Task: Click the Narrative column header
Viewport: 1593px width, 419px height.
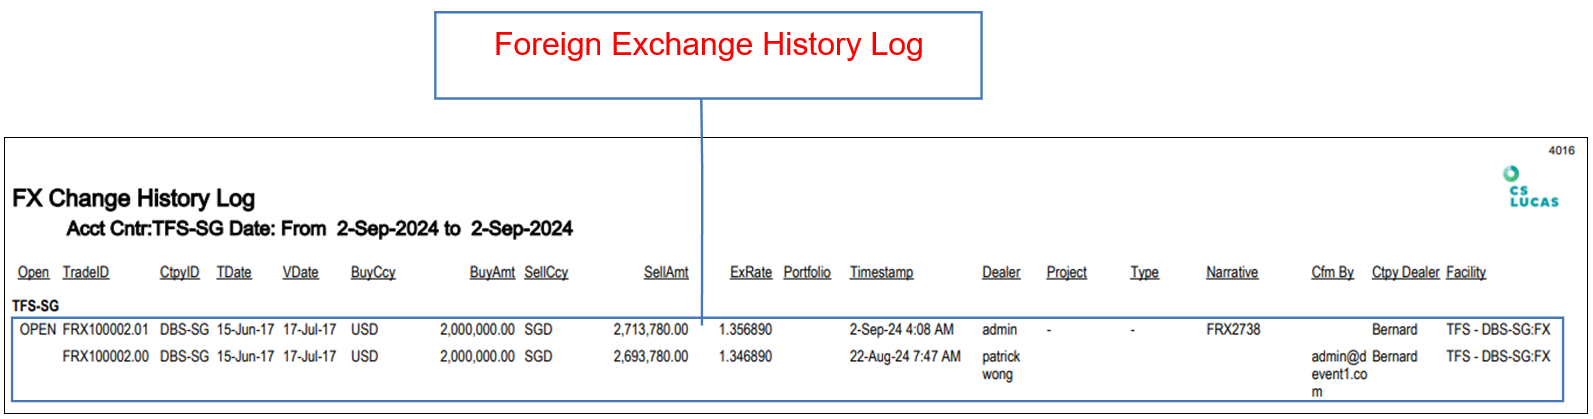Action: [x=1232, y=272]
